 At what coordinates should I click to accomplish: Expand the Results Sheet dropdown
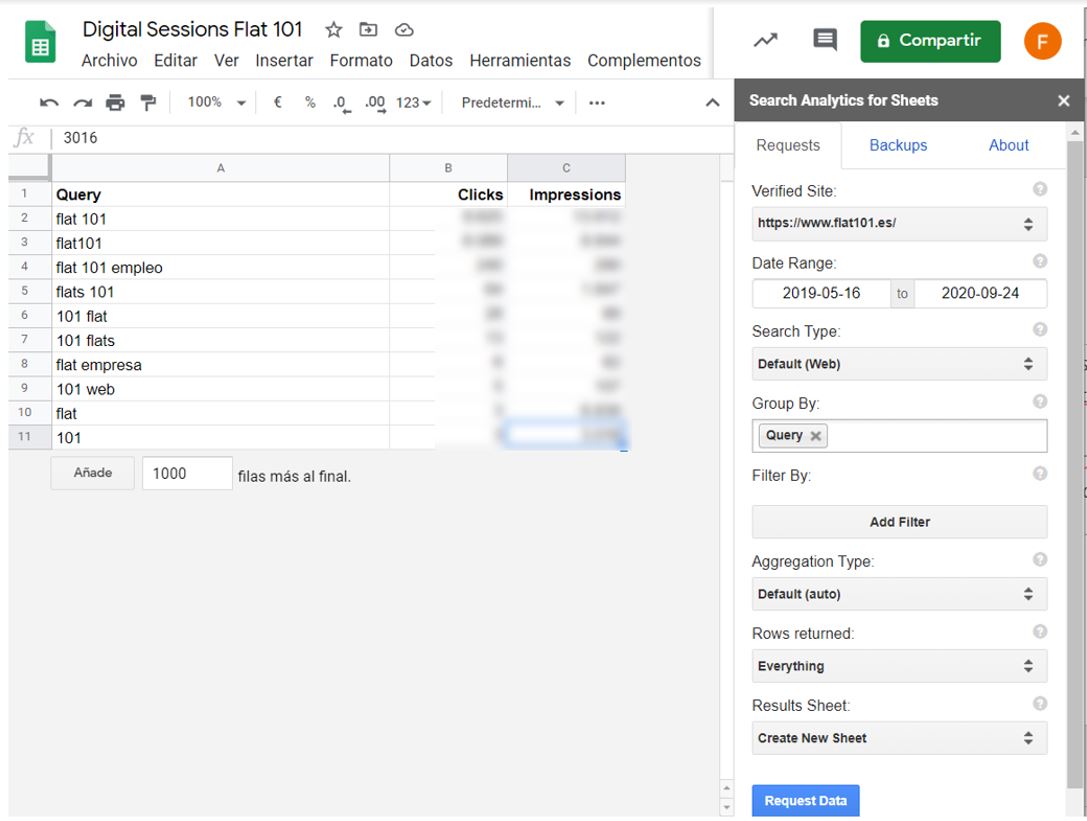tap(899, 738)
